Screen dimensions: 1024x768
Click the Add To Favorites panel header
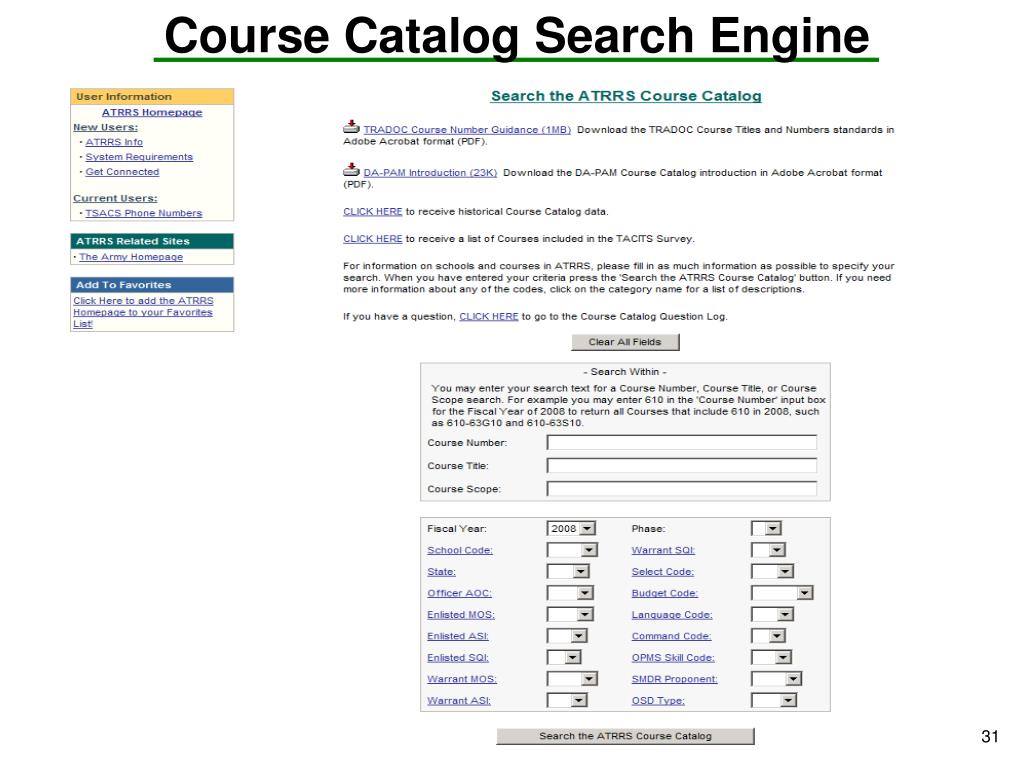click(152, 285)
